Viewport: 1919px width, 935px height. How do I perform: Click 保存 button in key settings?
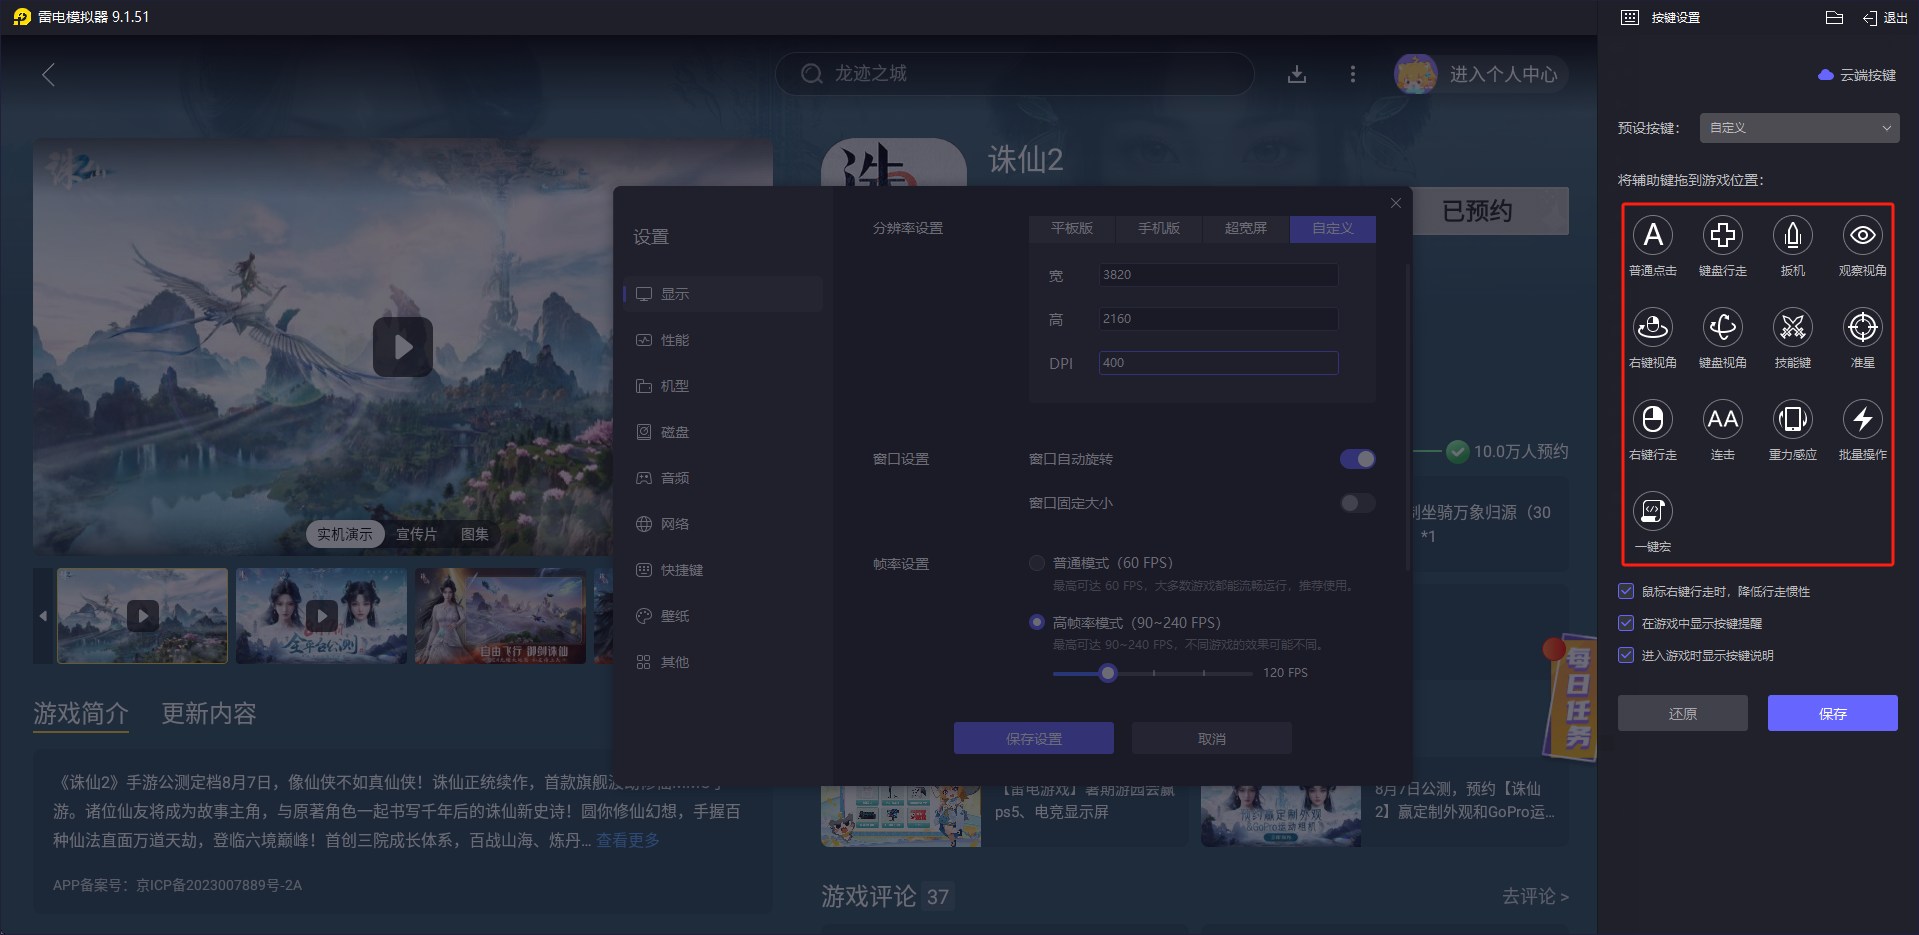coord(1833,713)
